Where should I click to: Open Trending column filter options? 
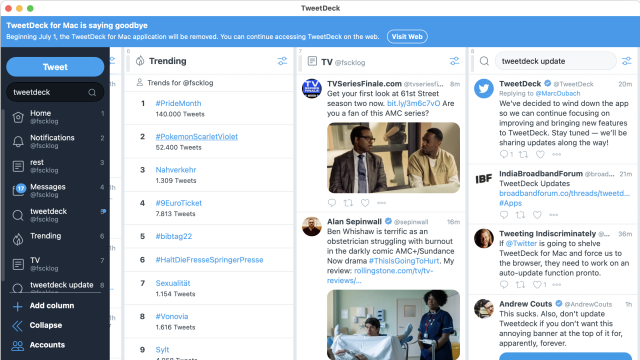point(282,61)
